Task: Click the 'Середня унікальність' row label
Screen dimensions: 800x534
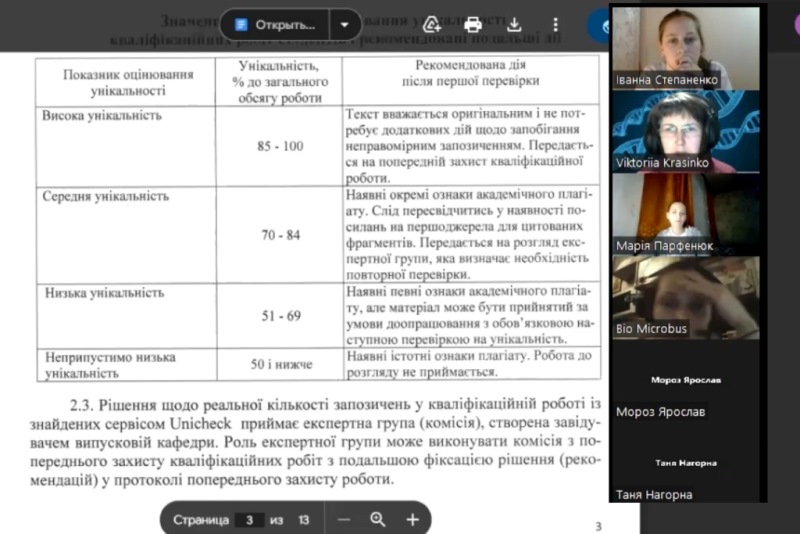Action: point(105,196)
